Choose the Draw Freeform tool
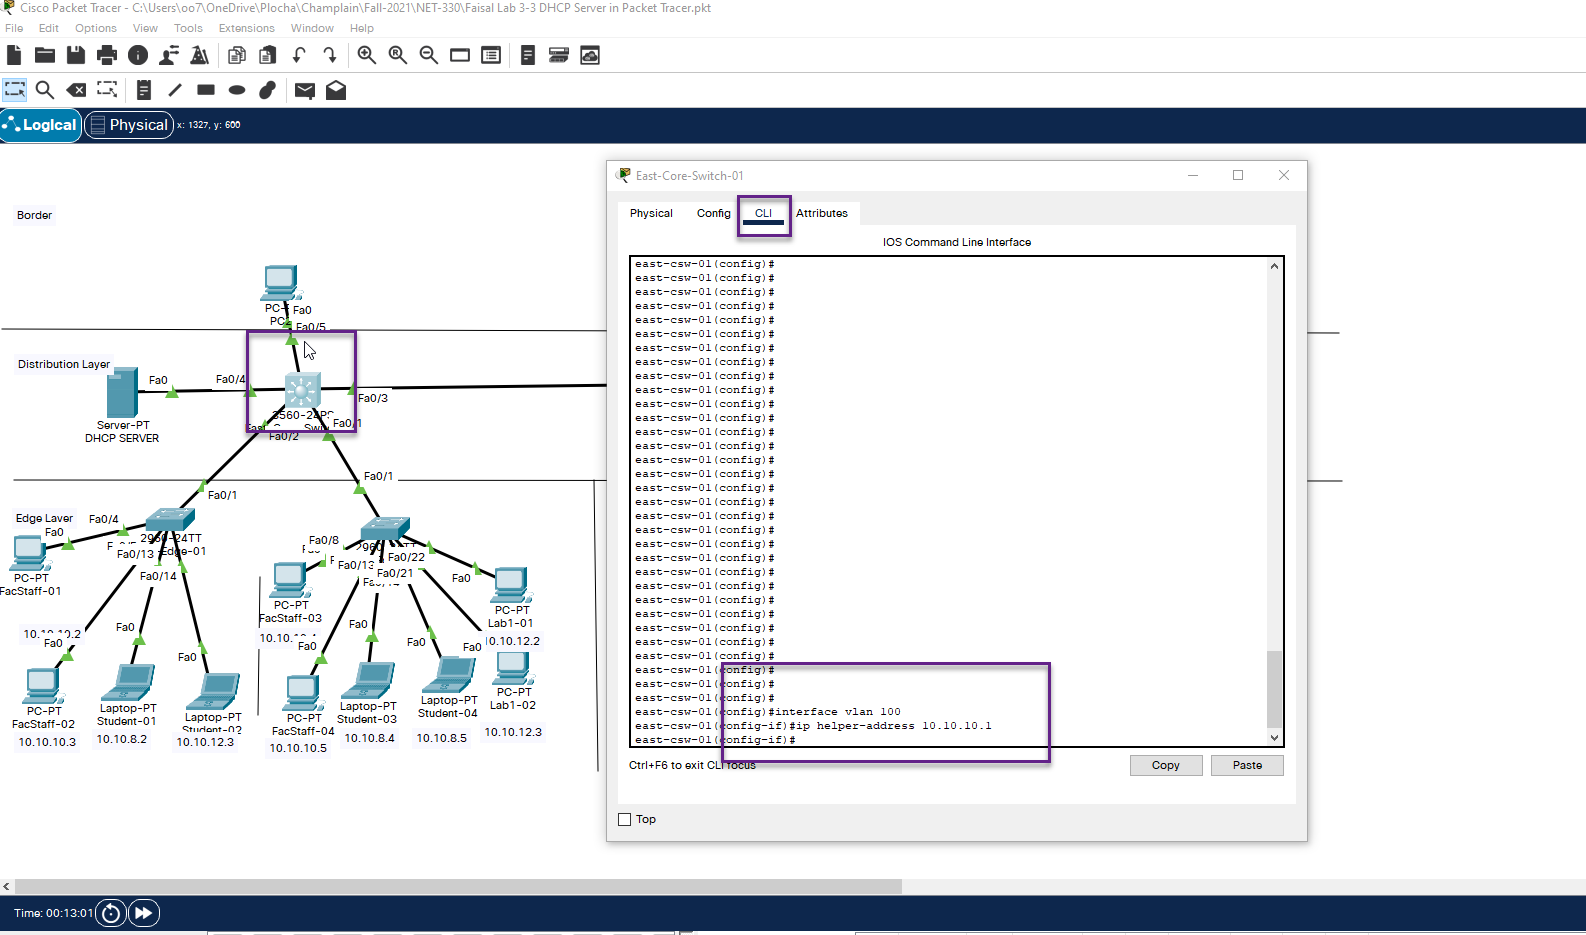Image resolution: width=1586 pixels, height=935 pixels. (x=267, y=90)
